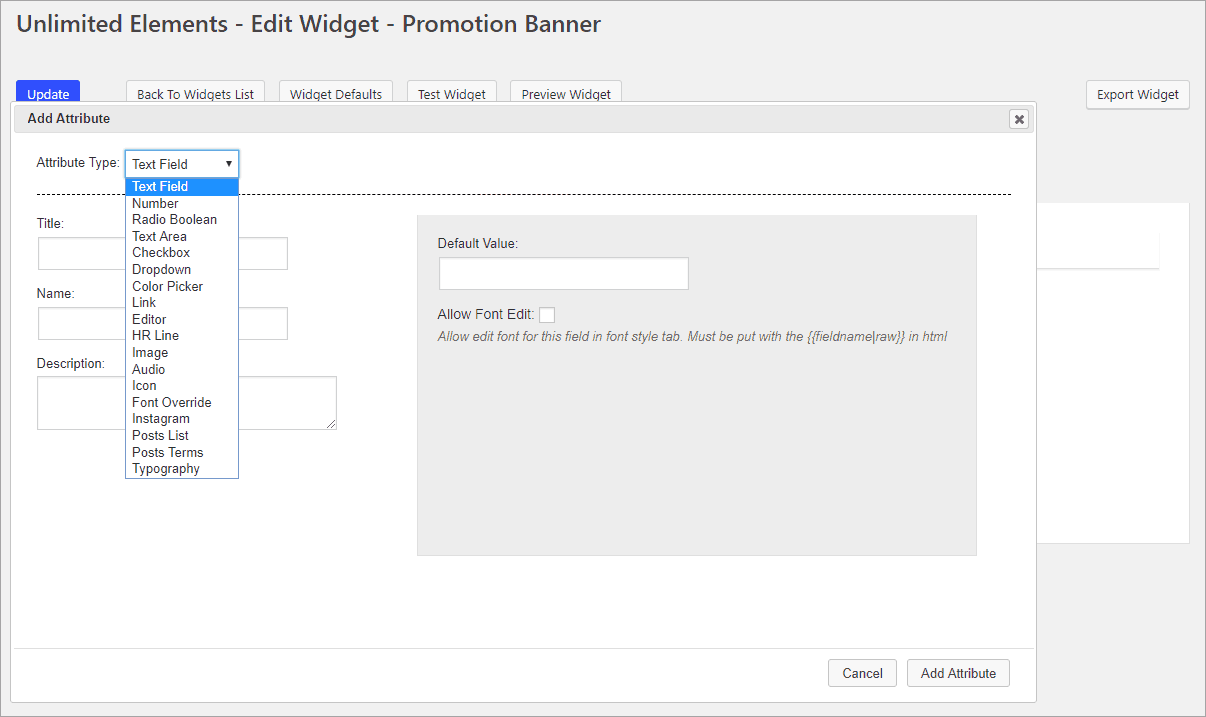Open Preview Widget

(x=566, y=93)
